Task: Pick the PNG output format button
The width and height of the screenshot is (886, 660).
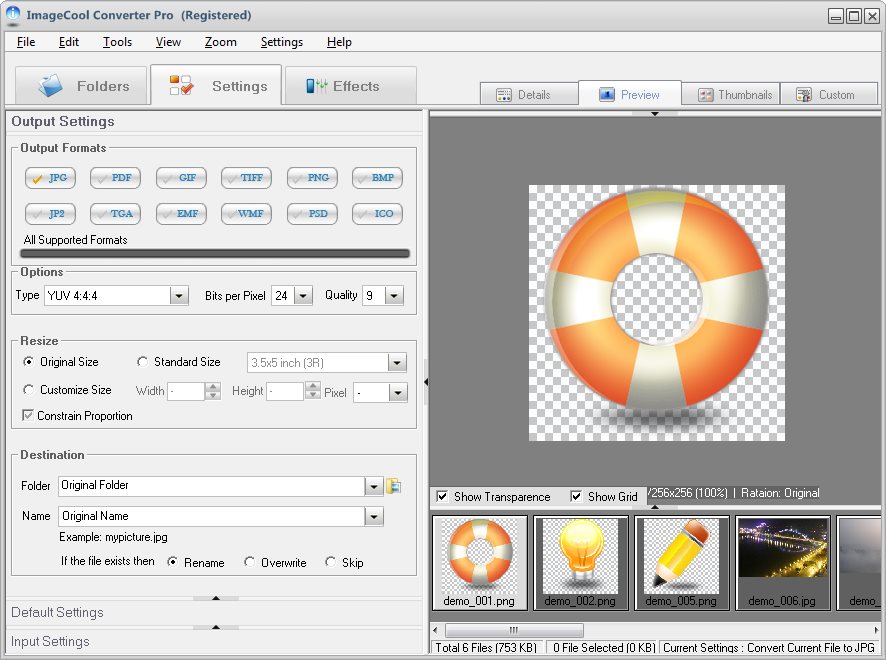Action: [x=312, y=178]
